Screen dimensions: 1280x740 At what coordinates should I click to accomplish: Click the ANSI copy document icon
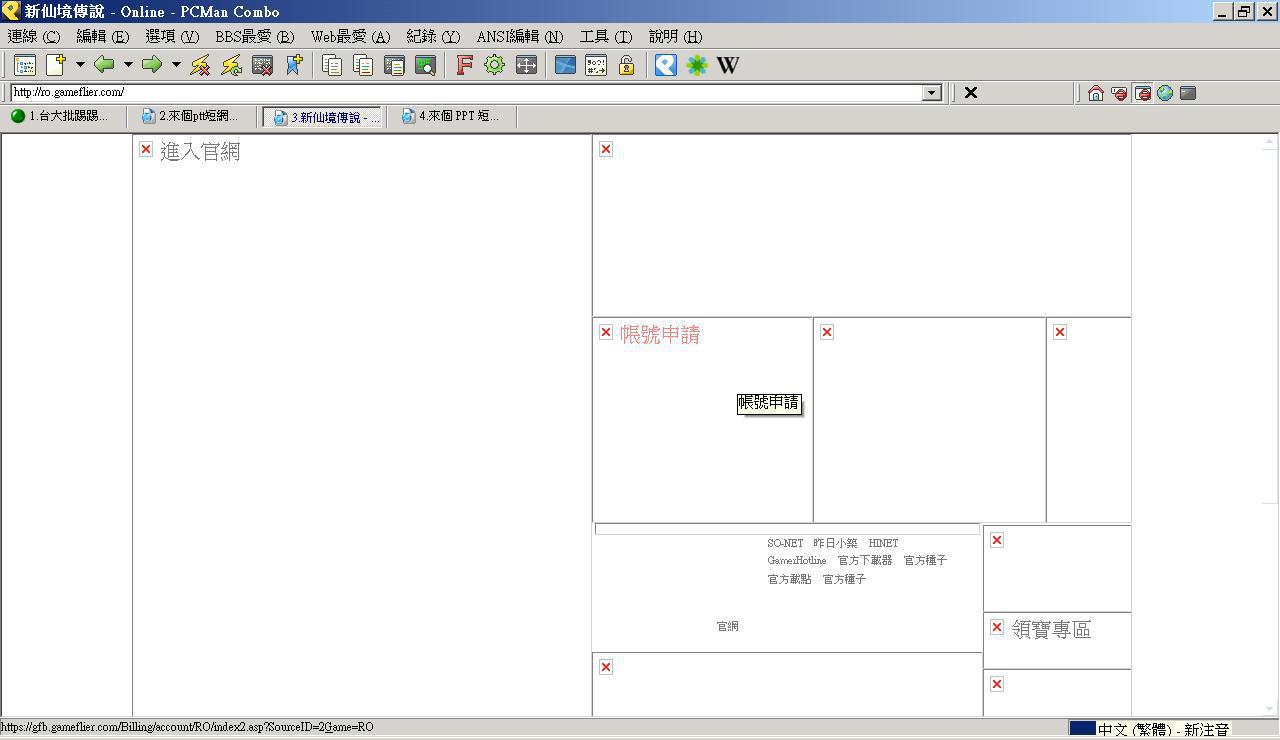point(394,65)
